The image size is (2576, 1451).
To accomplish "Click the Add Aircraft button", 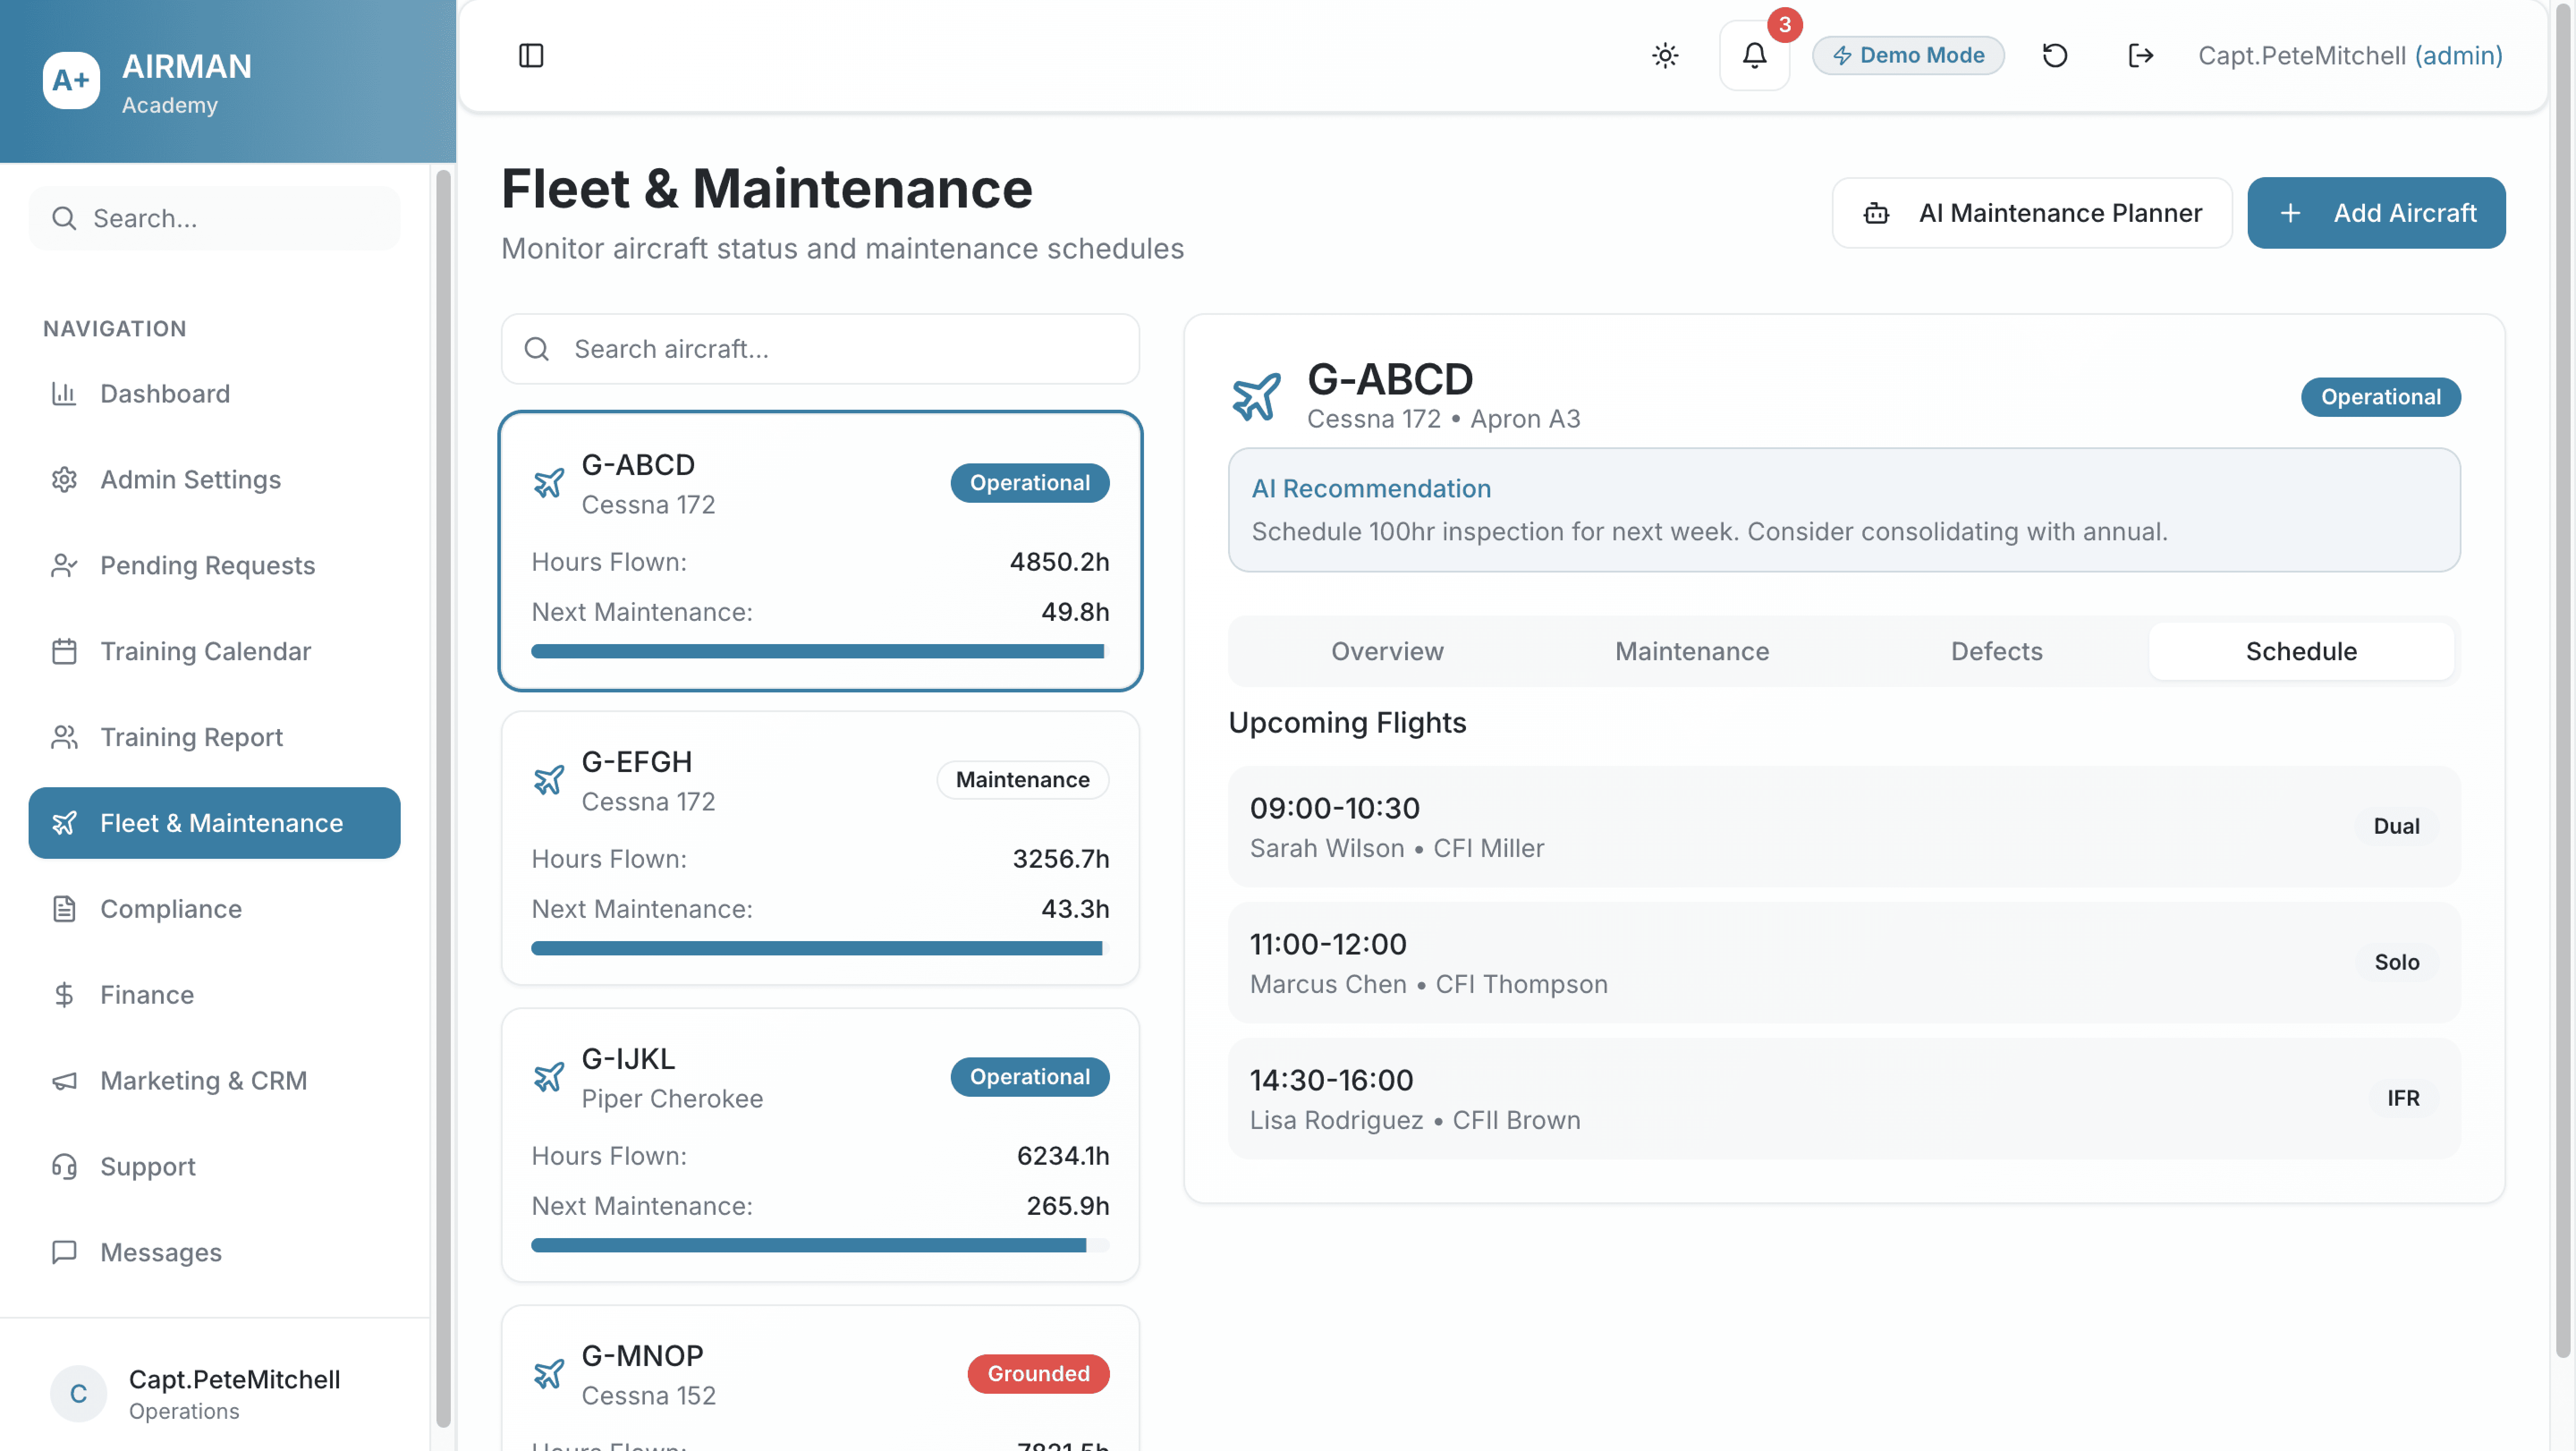I will point(2376,213).
